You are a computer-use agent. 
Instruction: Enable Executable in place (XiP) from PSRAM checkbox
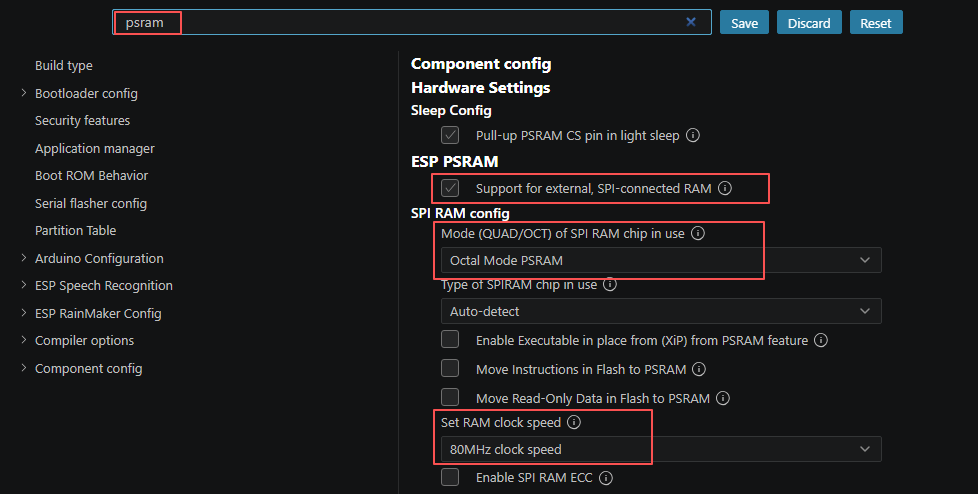click(450, 339)
